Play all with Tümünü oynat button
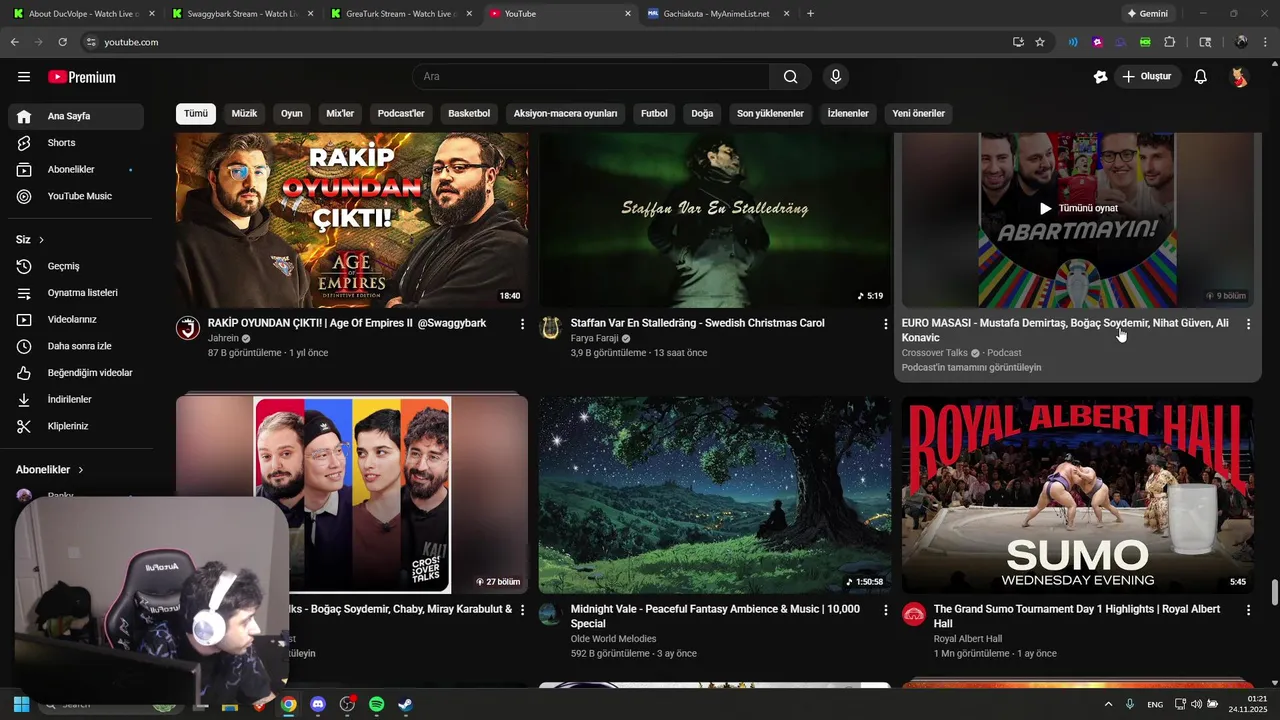This screenshot has height=720, width=1280. pyautogui.click(x=1078, y=208)
